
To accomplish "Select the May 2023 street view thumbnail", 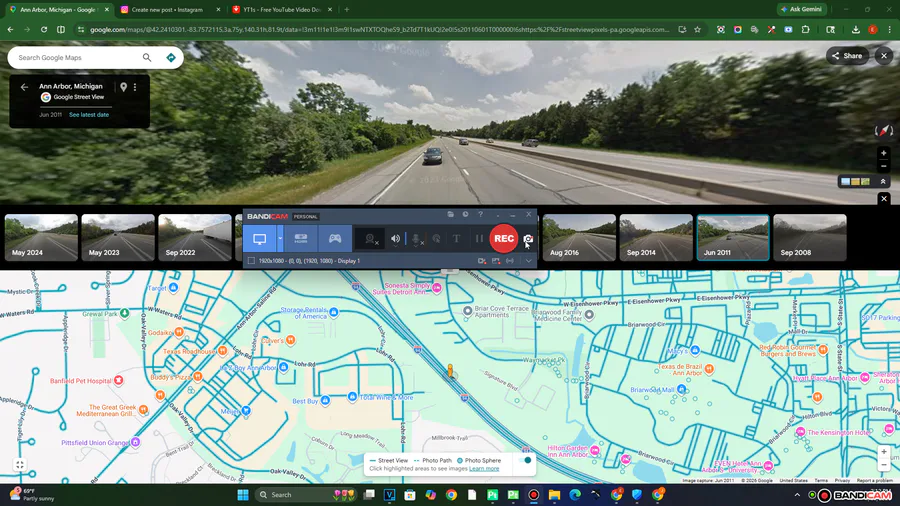I will point(118,238).
